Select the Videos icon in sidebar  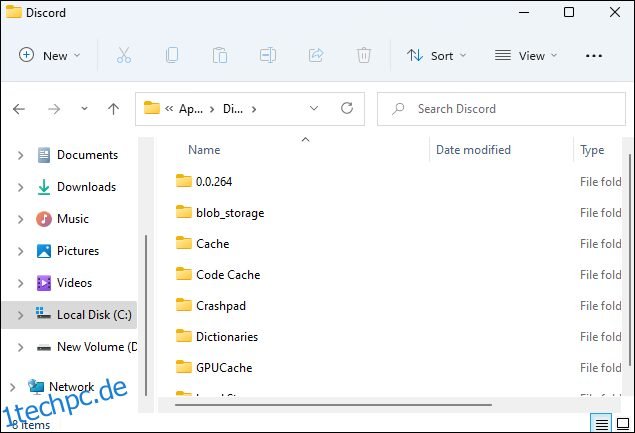(x=44, y=283)
